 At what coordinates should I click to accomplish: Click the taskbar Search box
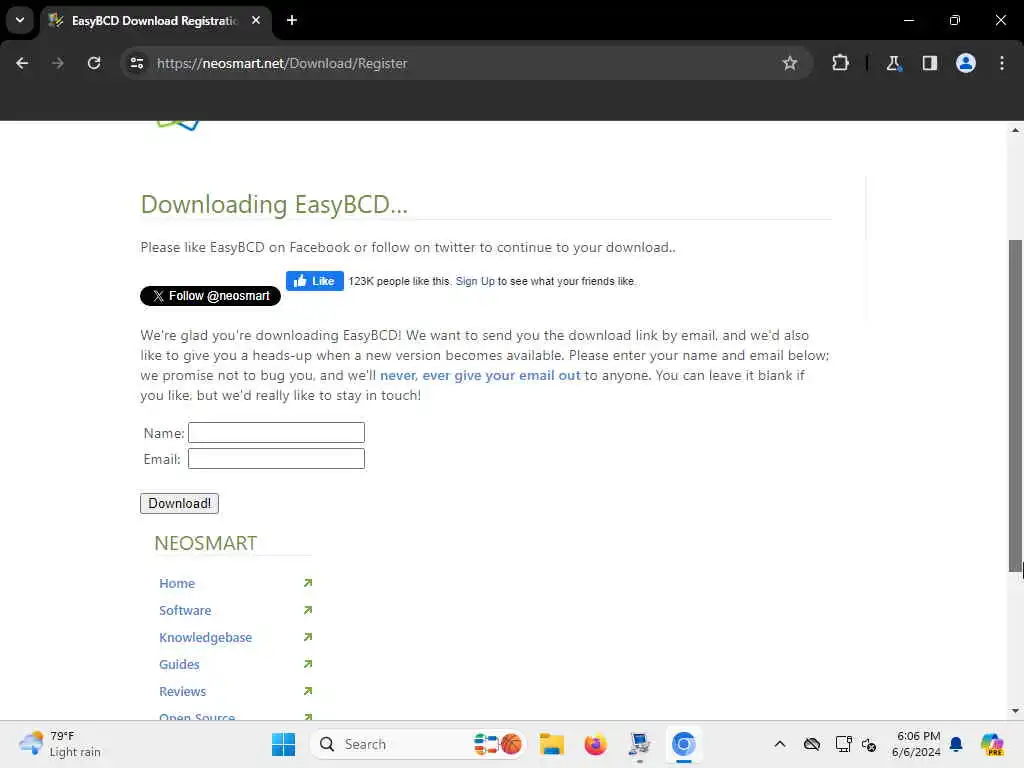[x=418, y=744]
